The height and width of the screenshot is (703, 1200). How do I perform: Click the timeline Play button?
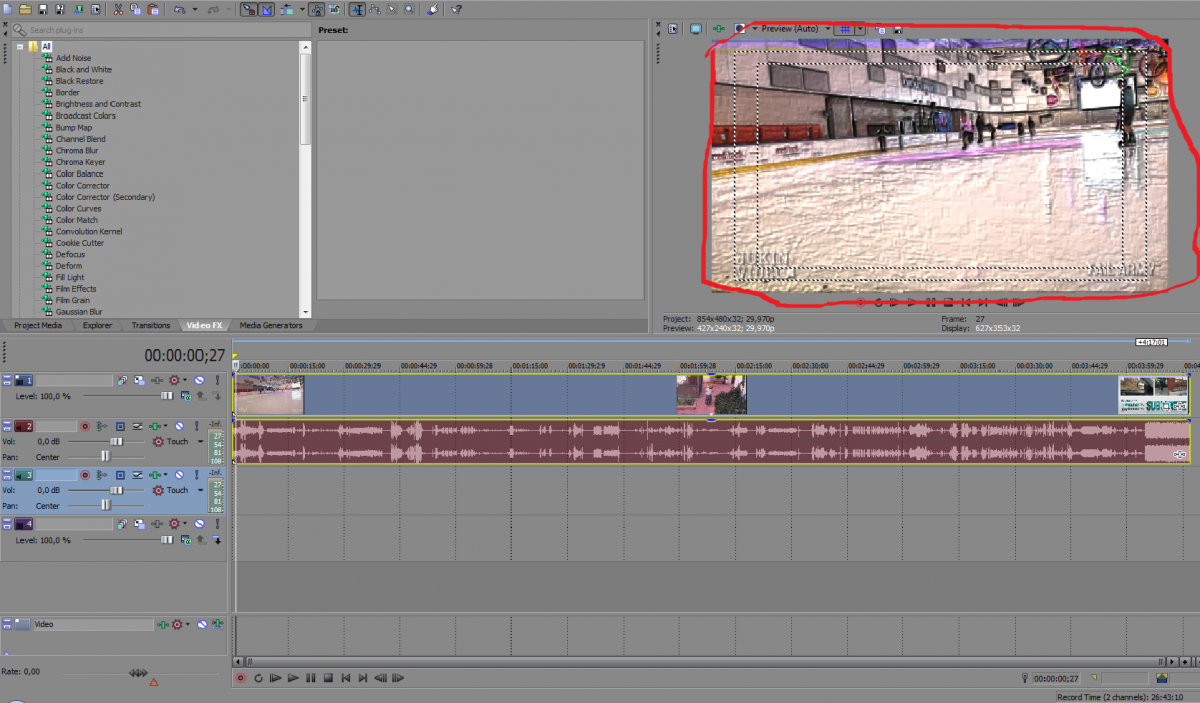click(x=293, y=678)
